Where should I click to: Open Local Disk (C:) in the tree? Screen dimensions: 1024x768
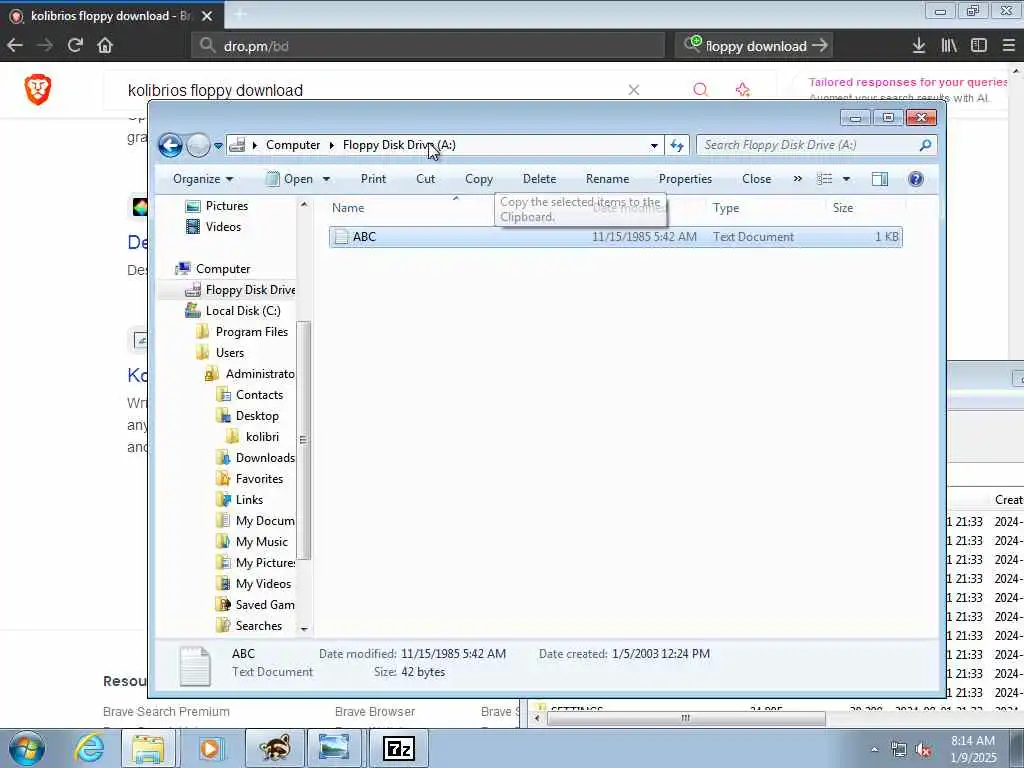click(243, 311)
